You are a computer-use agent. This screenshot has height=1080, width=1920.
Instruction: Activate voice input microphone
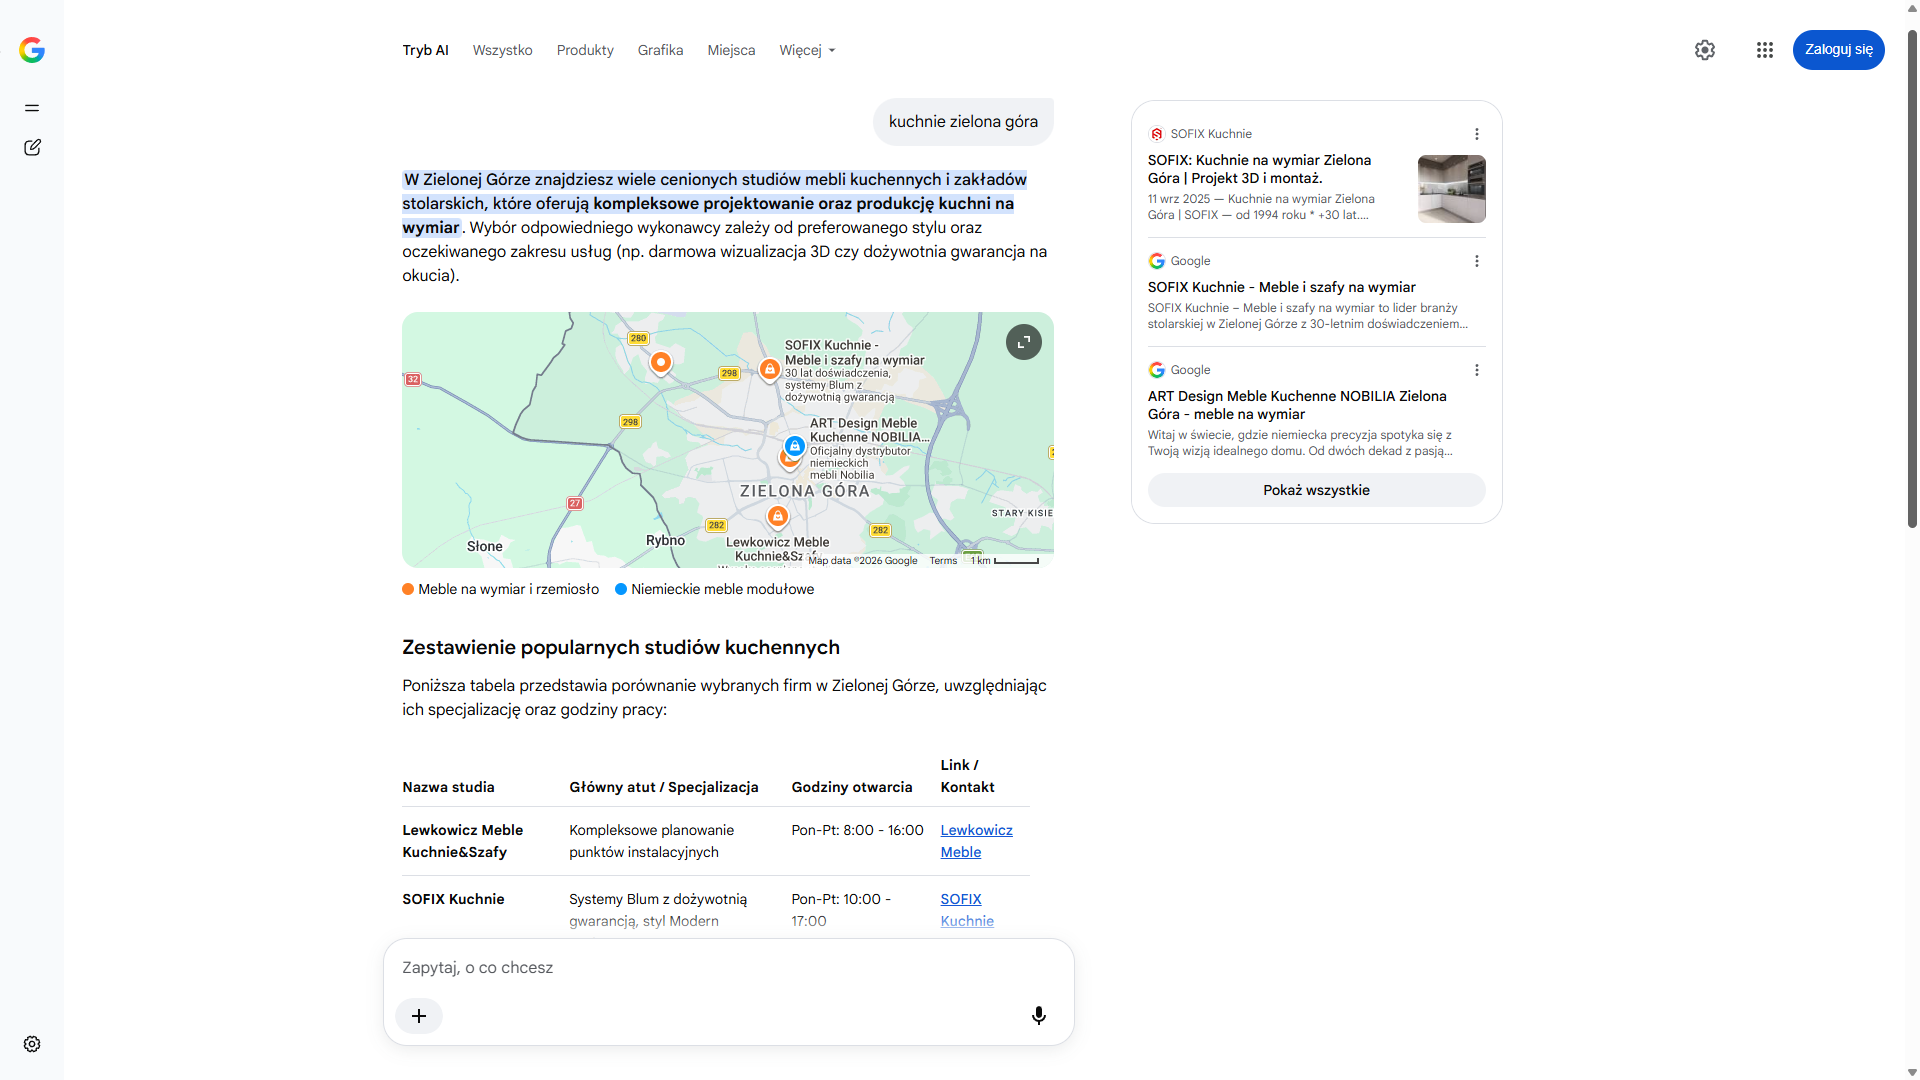click(x=1039, y=1016)
